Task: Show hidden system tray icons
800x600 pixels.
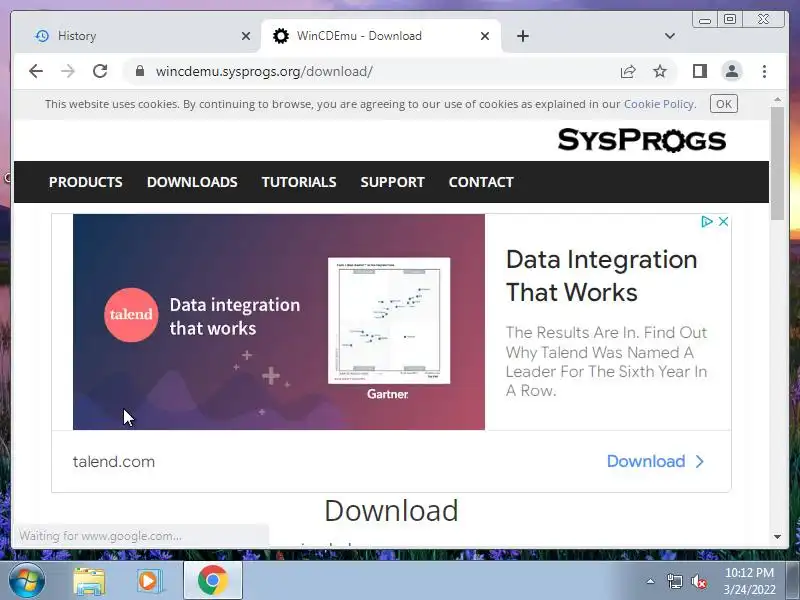Action: 650,581
